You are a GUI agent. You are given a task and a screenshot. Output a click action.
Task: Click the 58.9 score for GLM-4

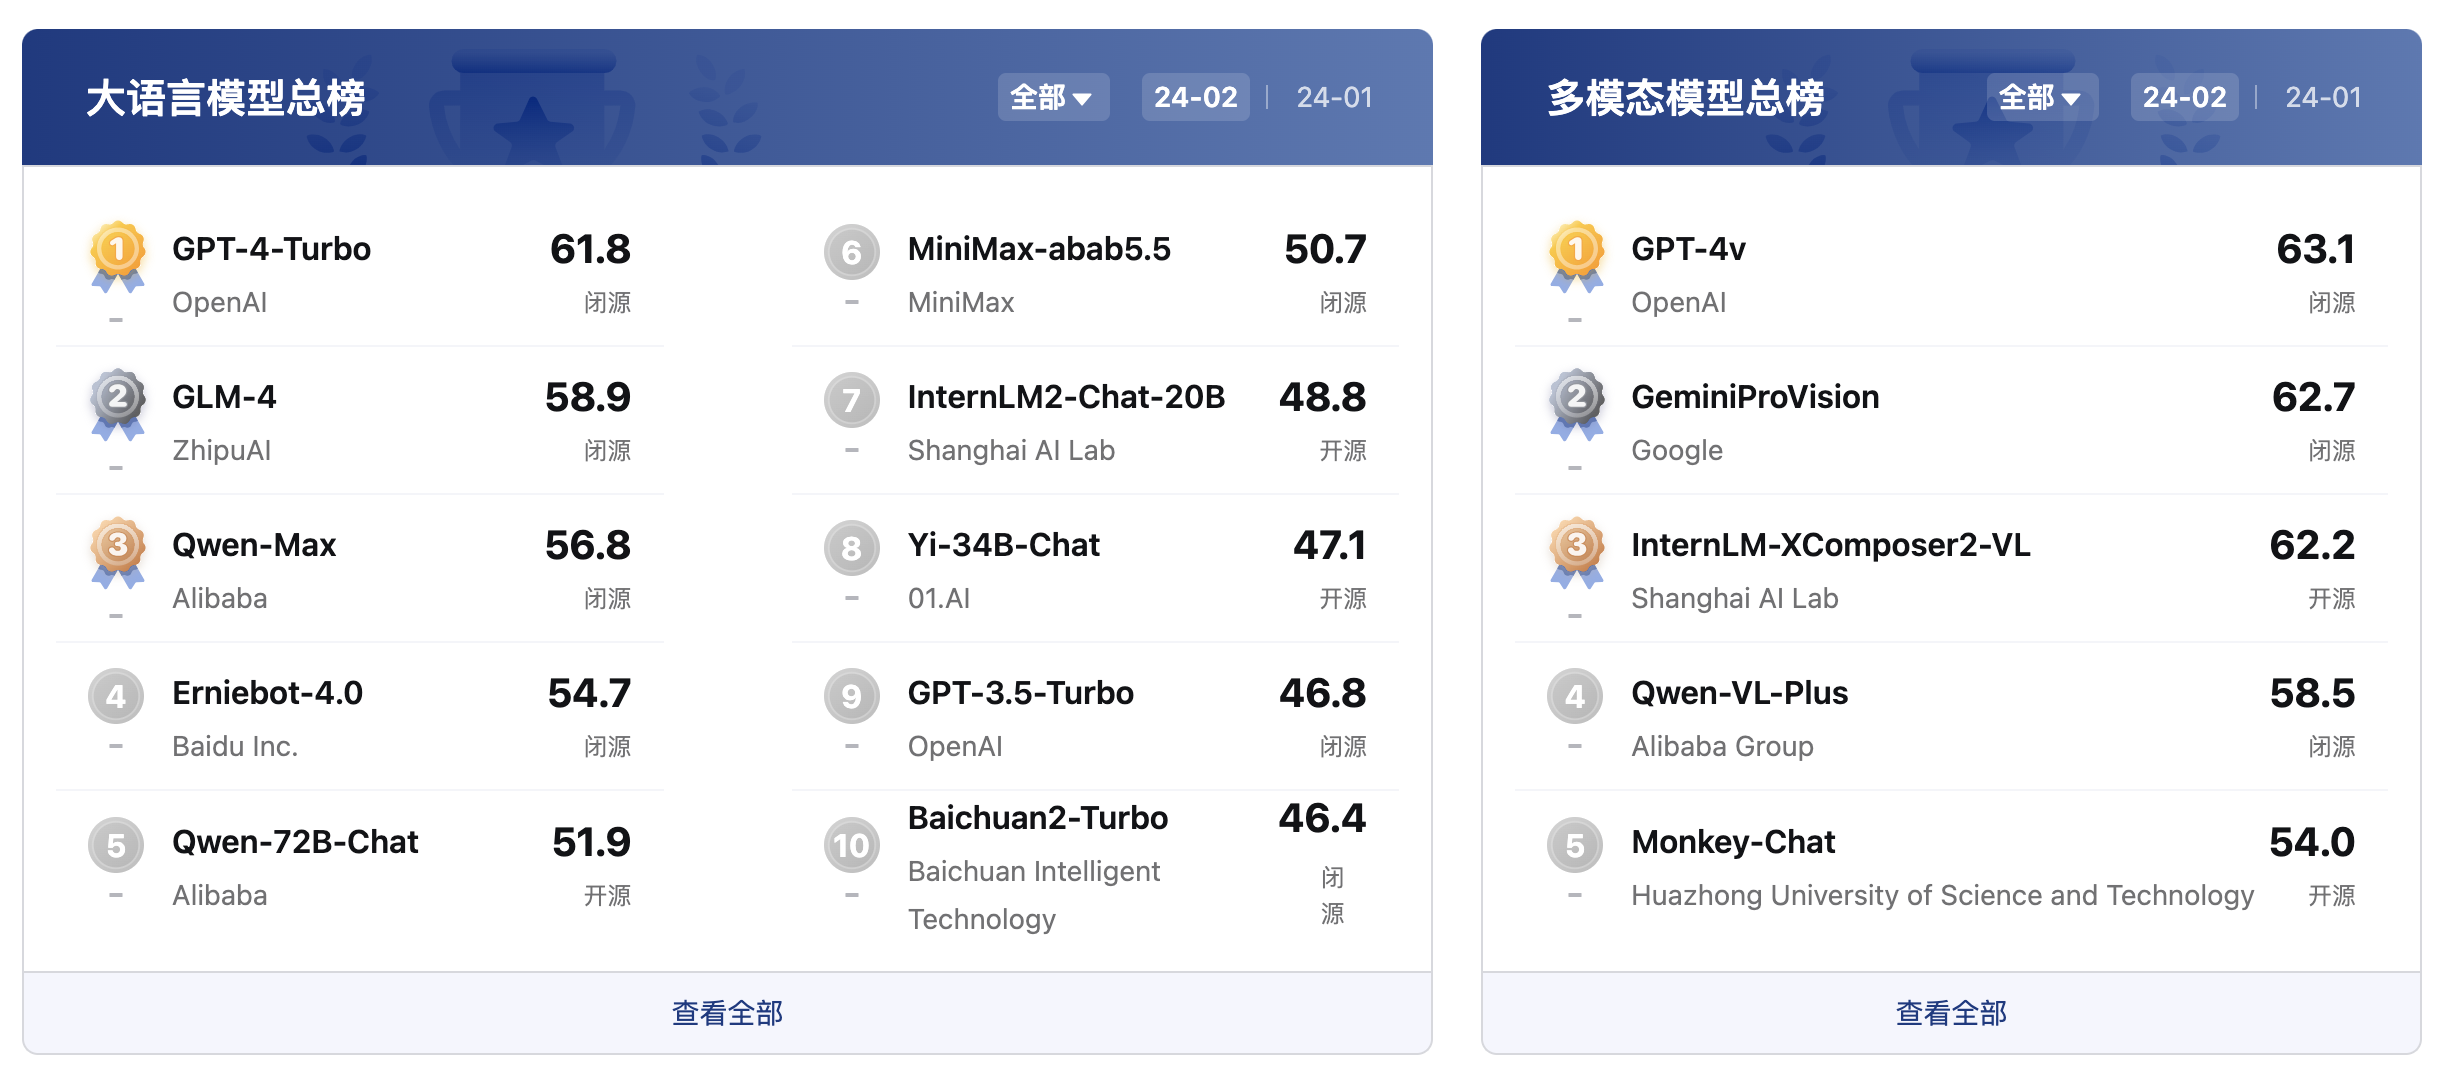tap(588, 397)
